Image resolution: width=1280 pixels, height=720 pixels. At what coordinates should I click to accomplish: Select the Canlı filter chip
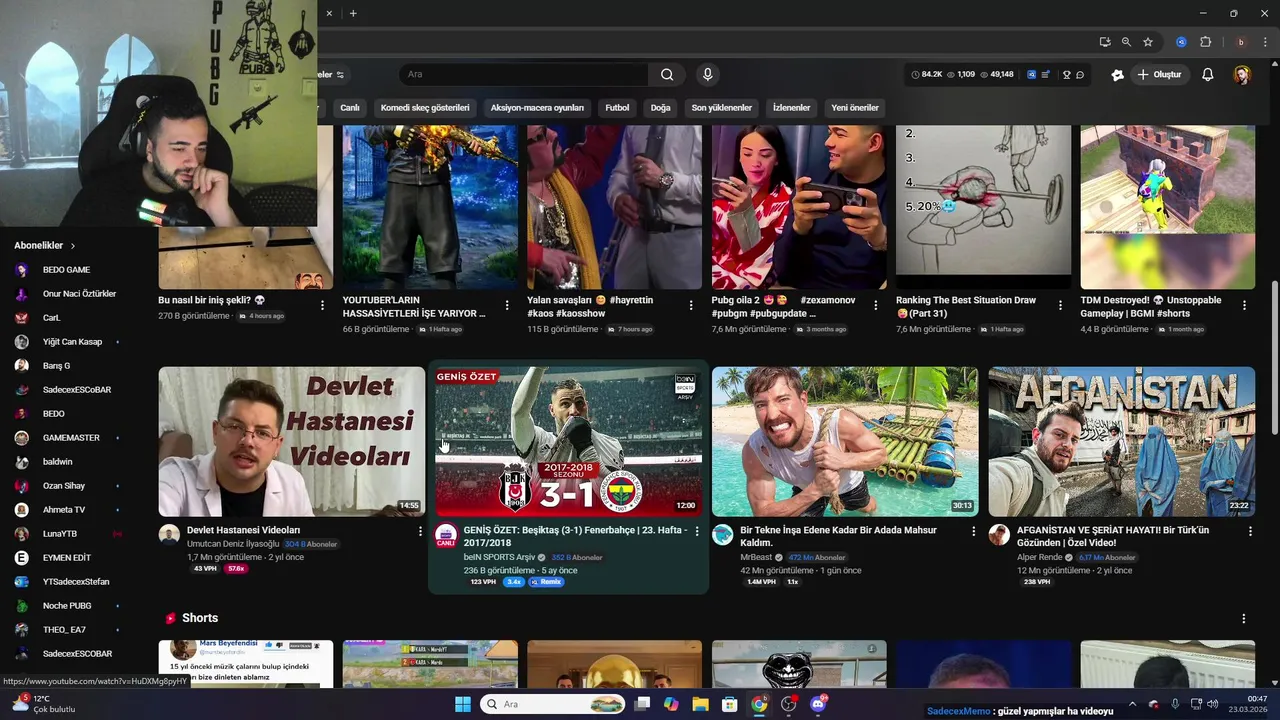click(x=350, y=108)
